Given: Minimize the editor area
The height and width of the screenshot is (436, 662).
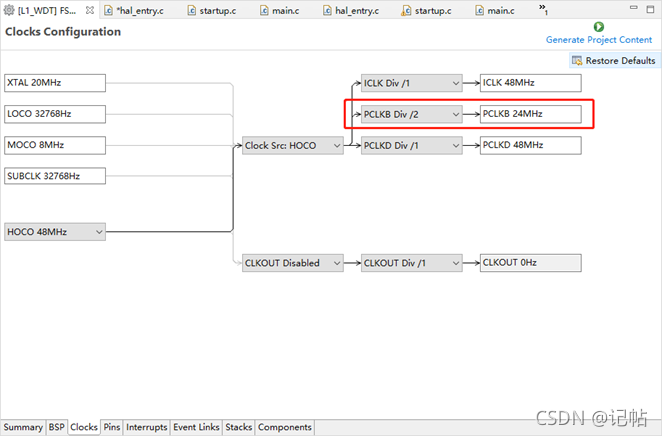Looking at the screenshot, I should (x=633, y=8).
